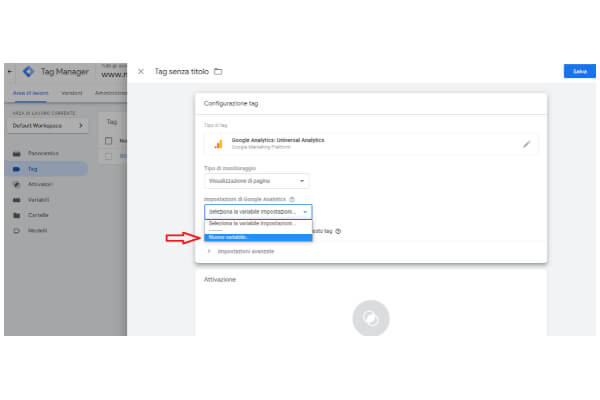Click the Configurazione tag heading
The image size is (600, 400).
pos(231,103)
